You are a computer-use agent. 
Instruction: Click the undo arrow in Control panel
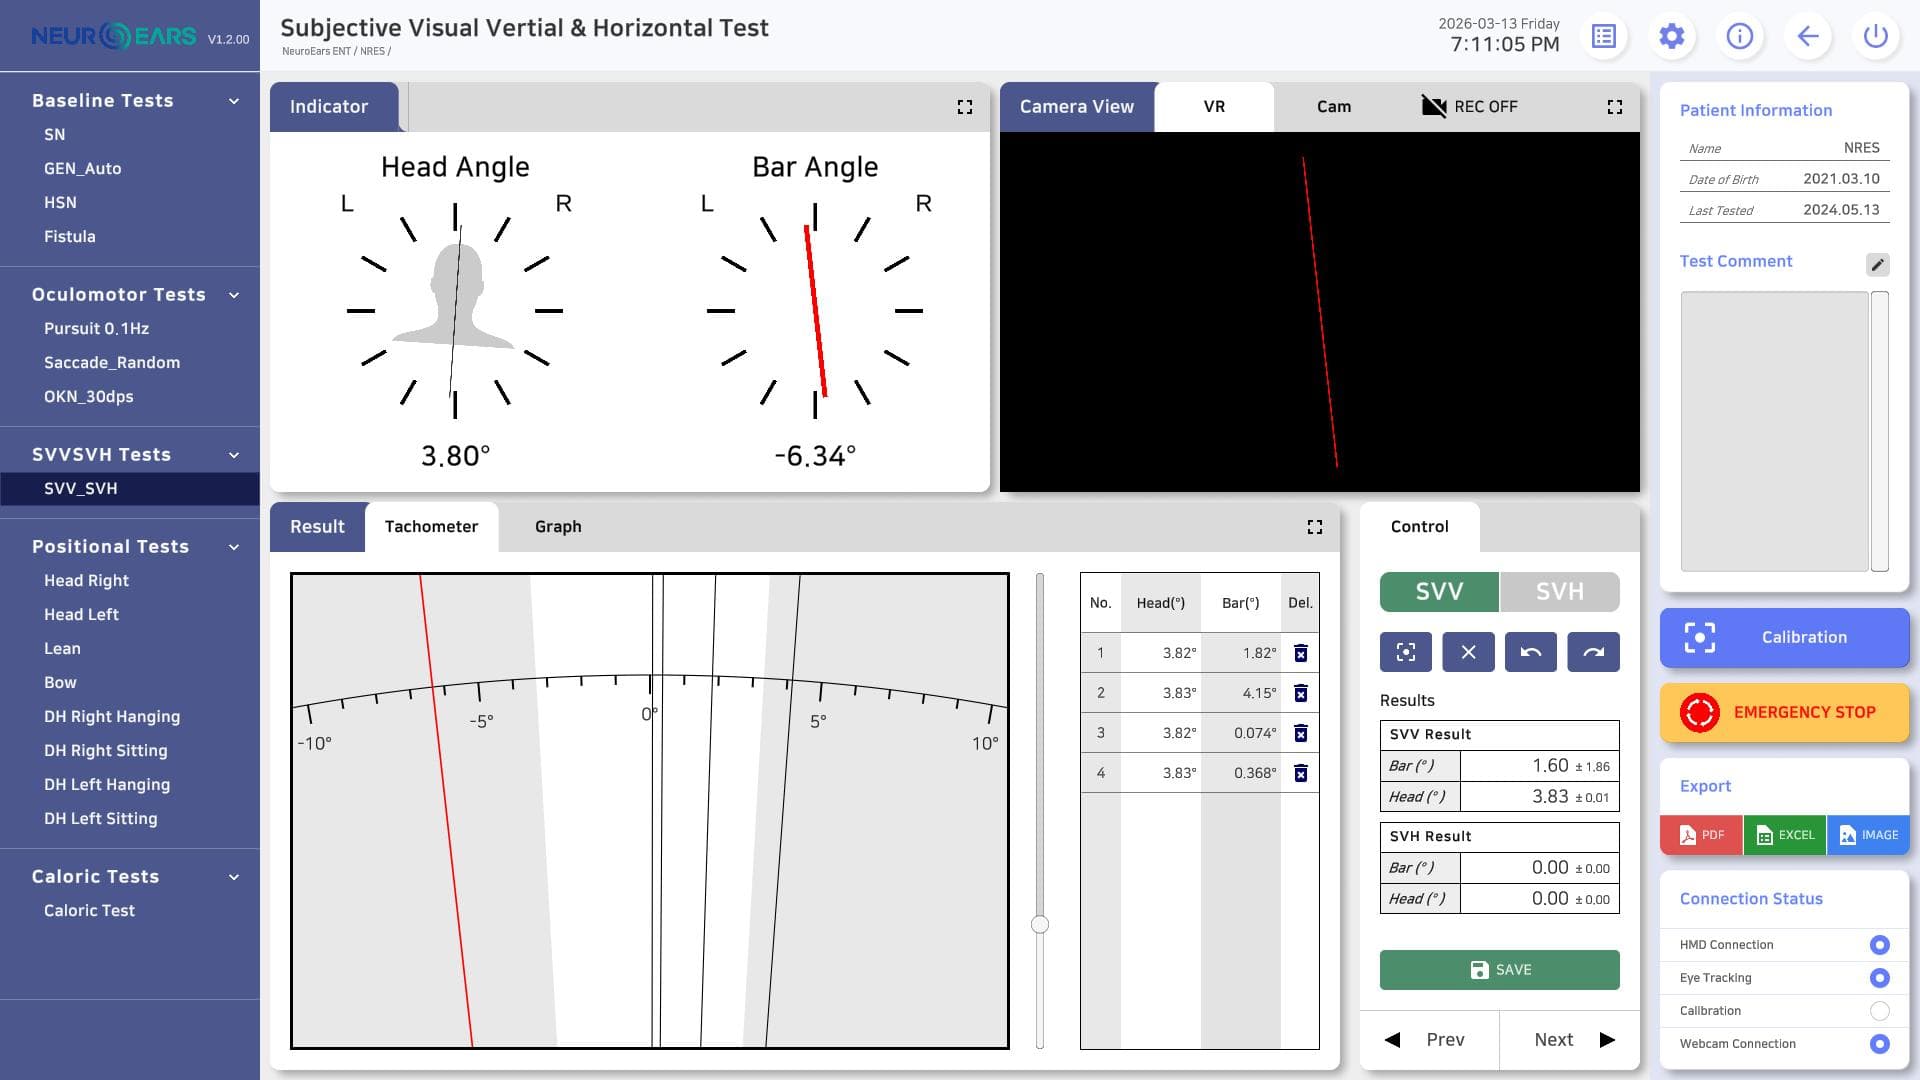[1531, 652]
